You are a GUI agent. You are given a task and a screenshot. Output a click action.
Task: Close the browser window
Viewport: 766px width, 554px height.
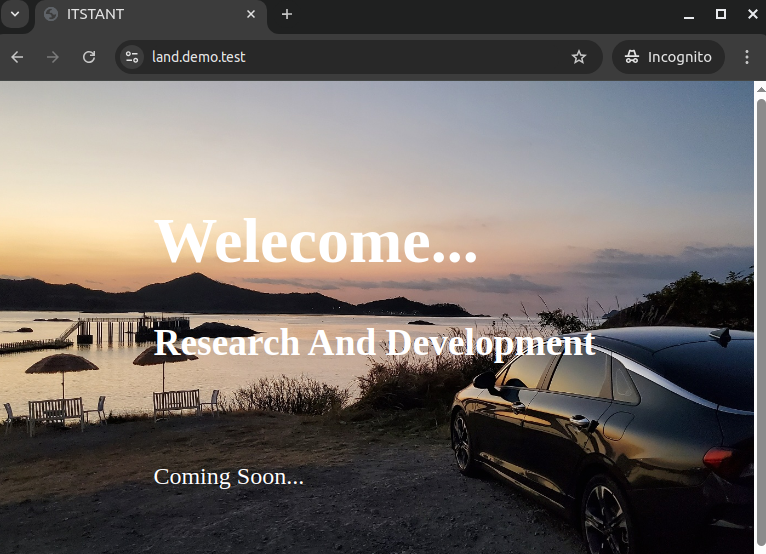pyautogui.click(x=752, y=15)
